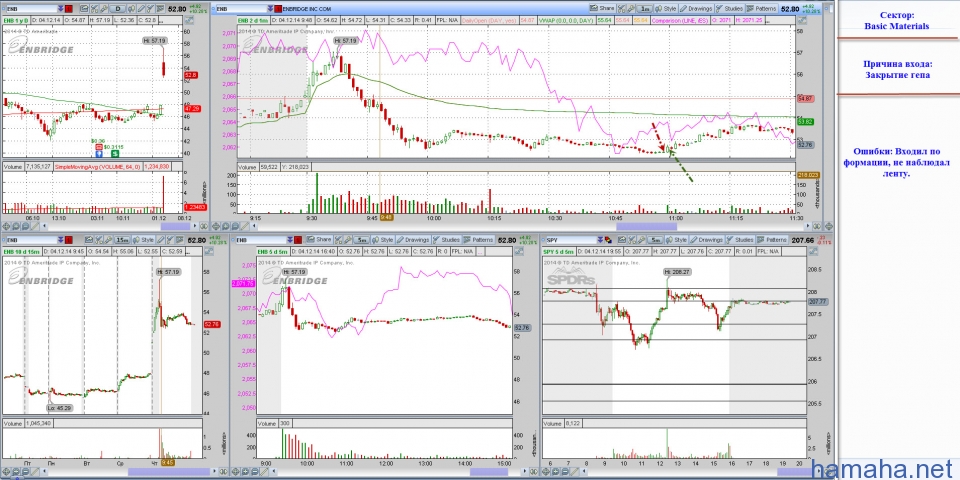The height and width of the screenshot is (480, 960).
Task: Expand the symbol dropdown arrow in the SPY chart
Action: [600, 240]
